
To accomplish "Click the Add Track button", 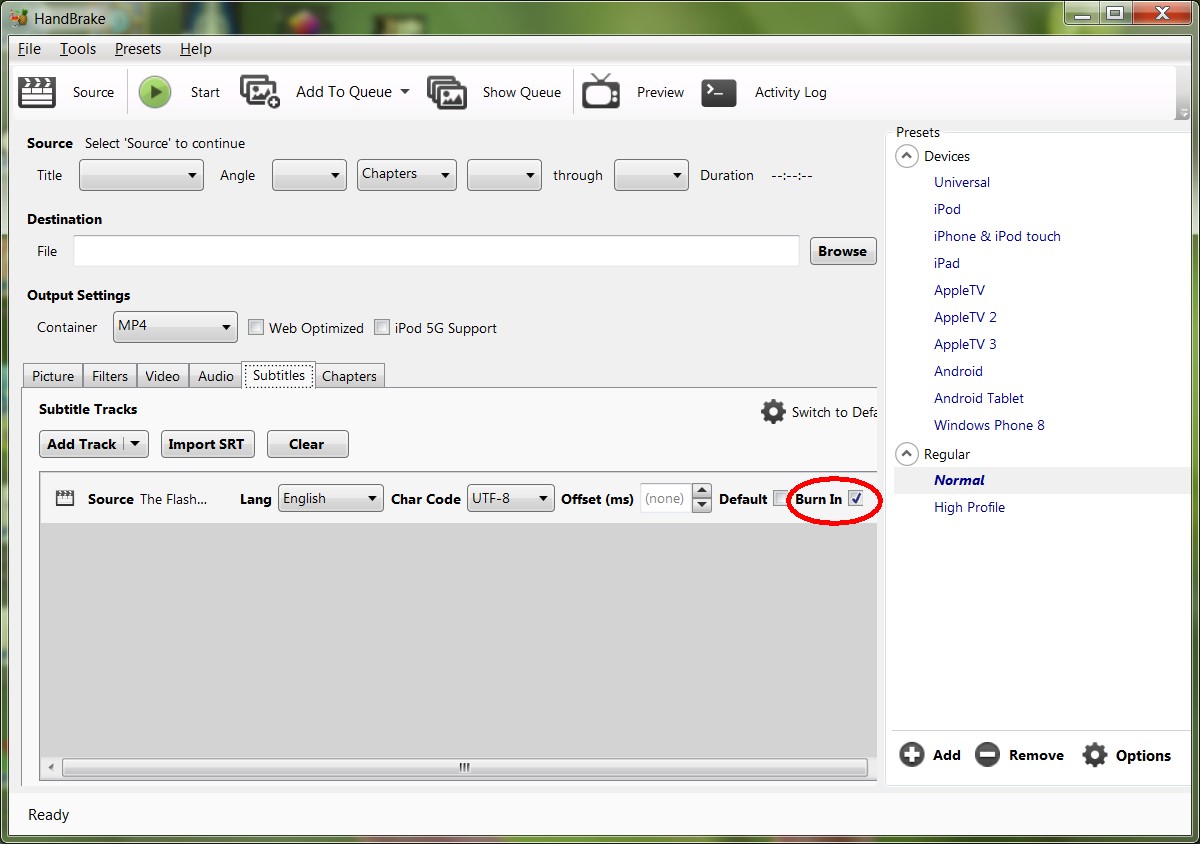I will pos(82,444).
